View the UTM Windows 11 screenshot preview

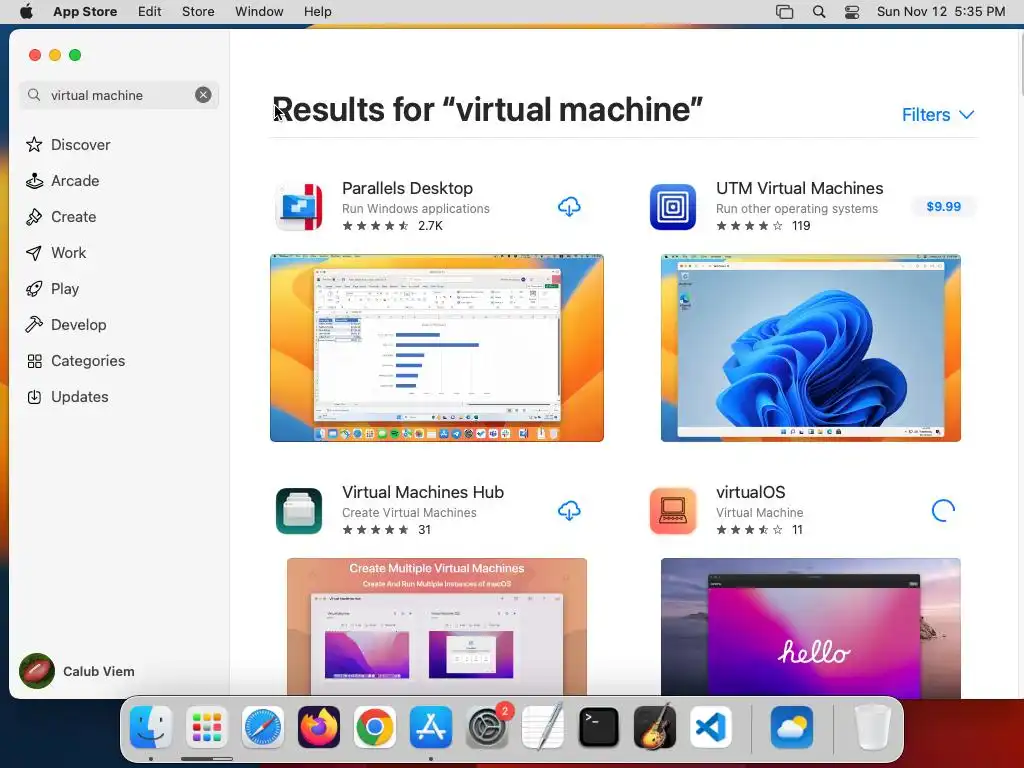(810, 348)
